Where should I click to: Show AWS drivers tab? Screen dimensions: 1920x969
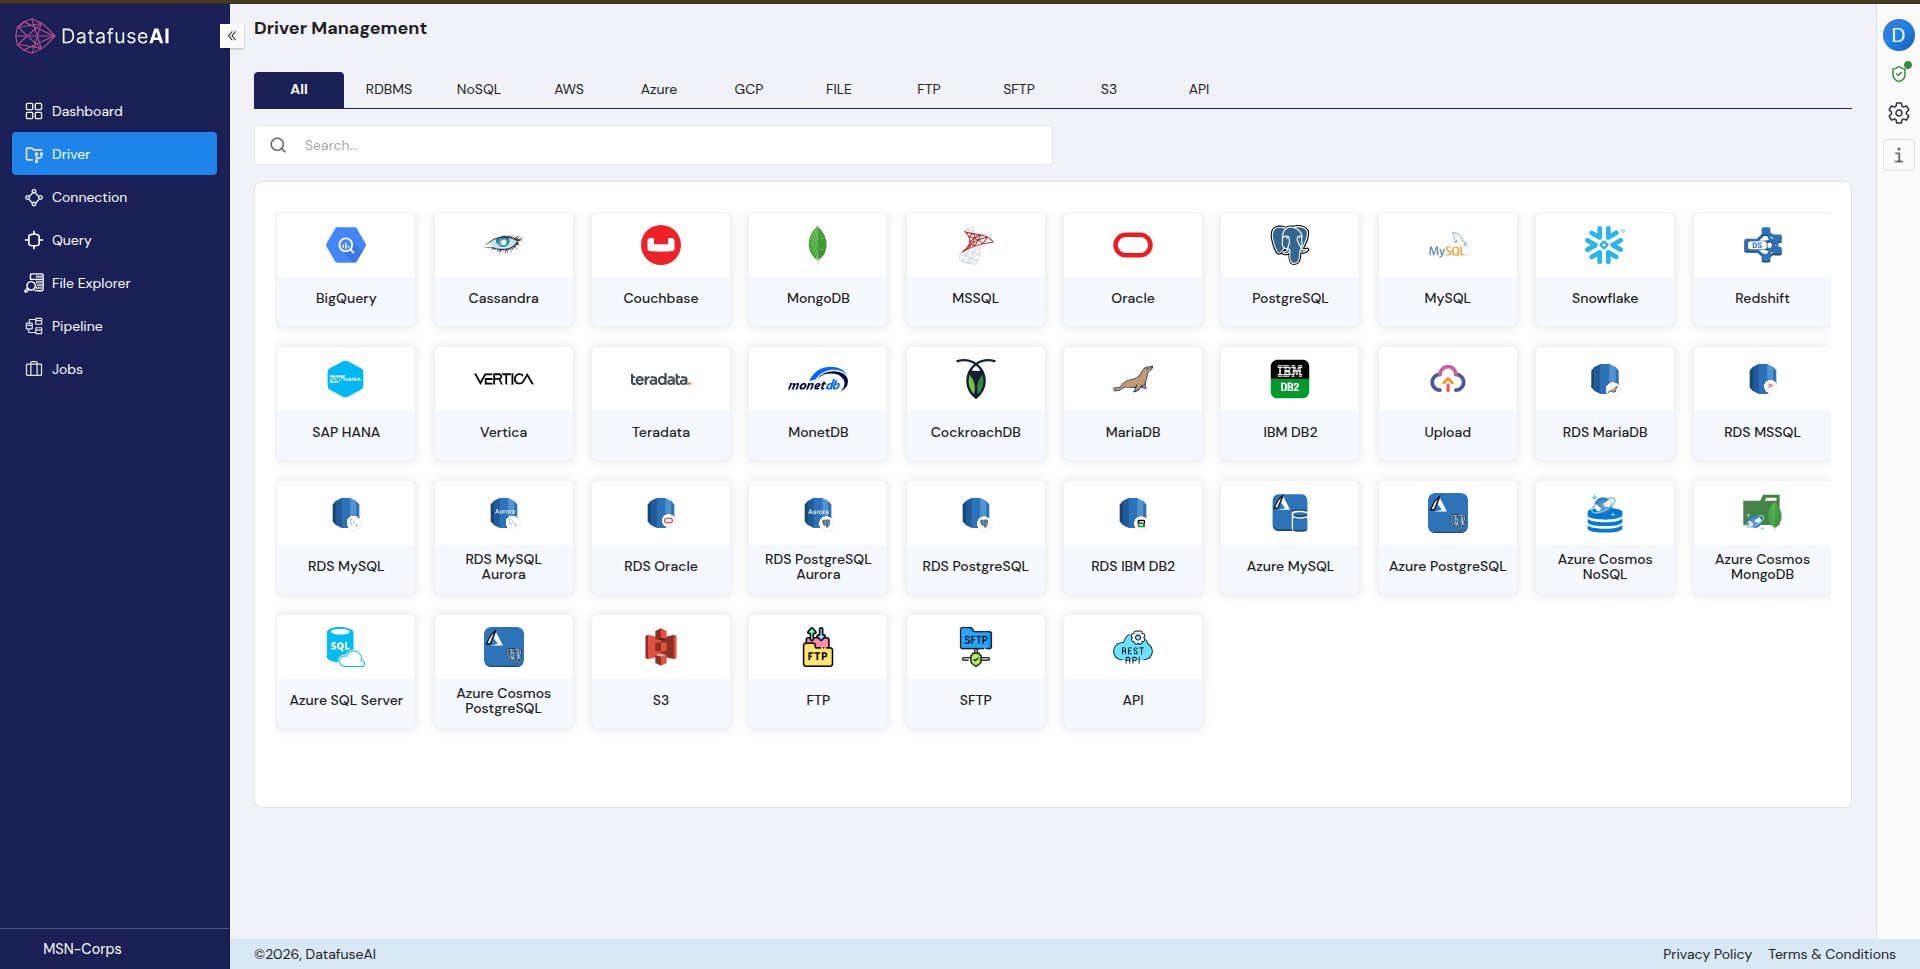pyautogui.click(x=569, y=89)
